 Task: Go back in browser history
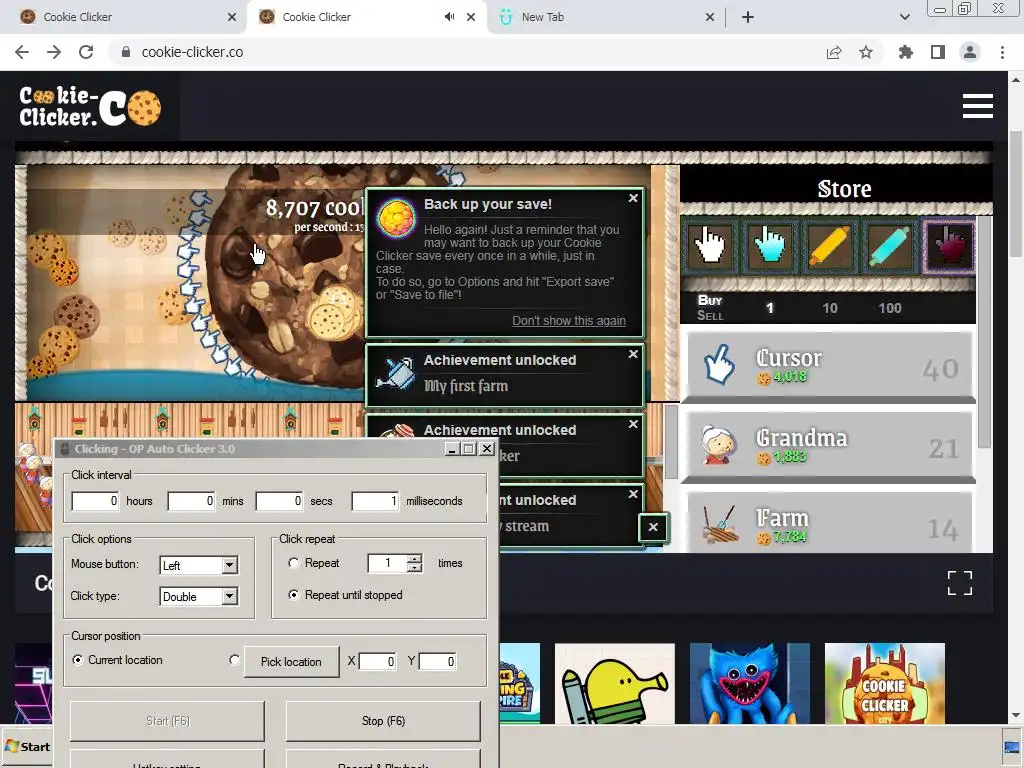tap(22, 52)
